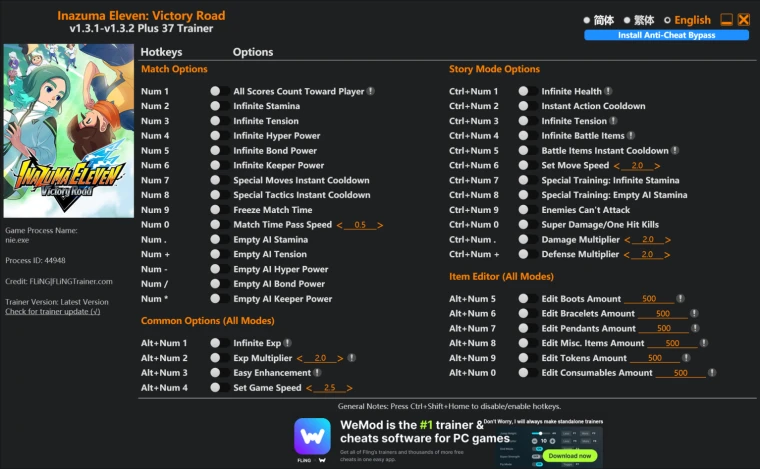The width and height of the screenshot is (760, 469).
Task: Decrease Set Move Speed using left arrow
Action: [617, 166]
